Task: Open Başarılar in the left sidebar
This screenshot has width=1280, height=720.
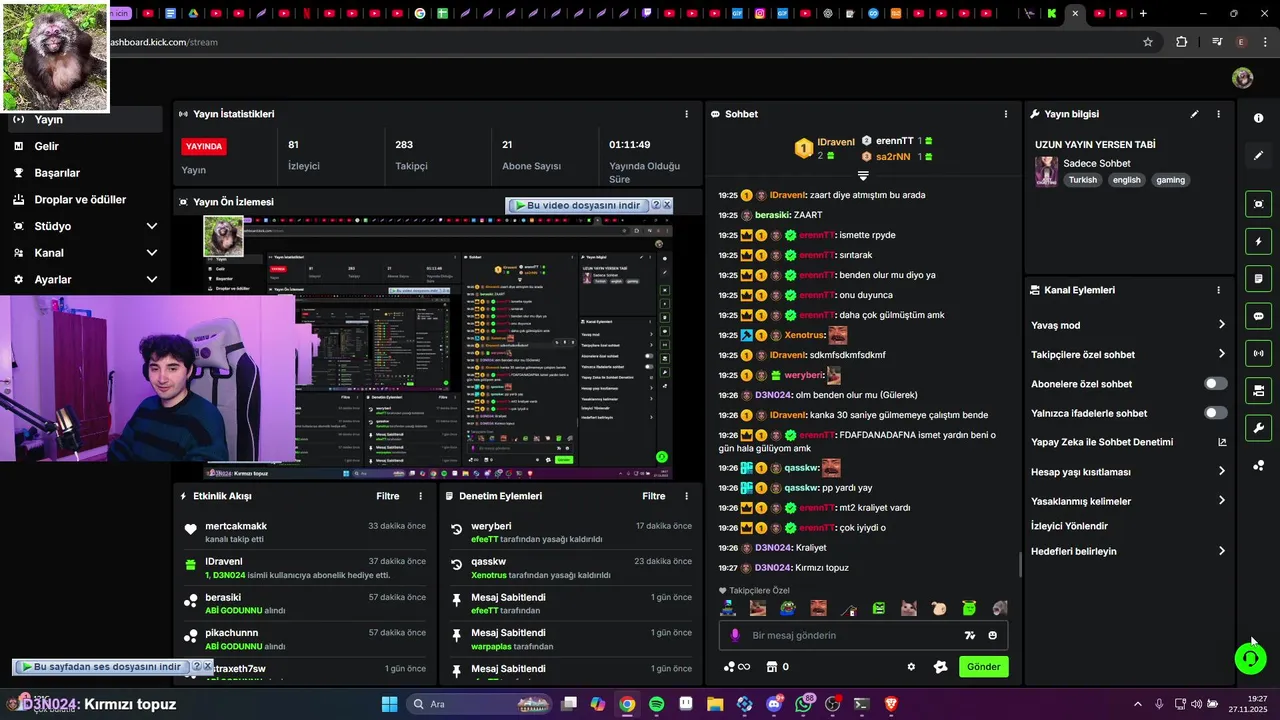Action: point(85,173)
